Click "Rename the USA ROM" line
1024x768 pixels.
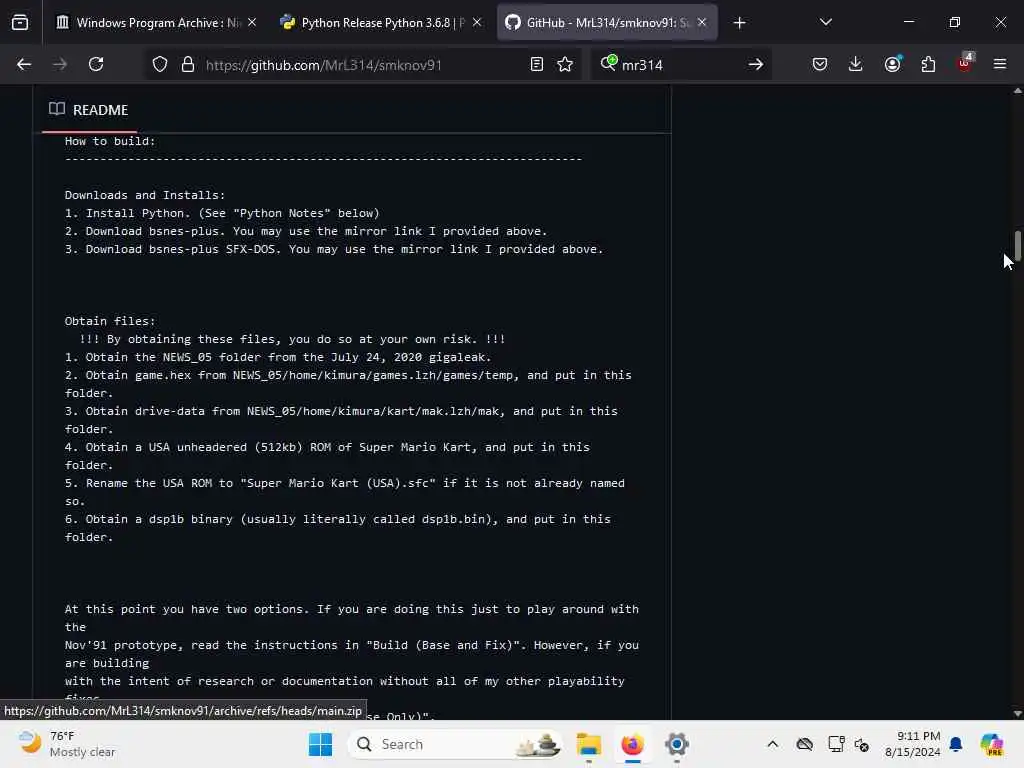pos(344,492)
